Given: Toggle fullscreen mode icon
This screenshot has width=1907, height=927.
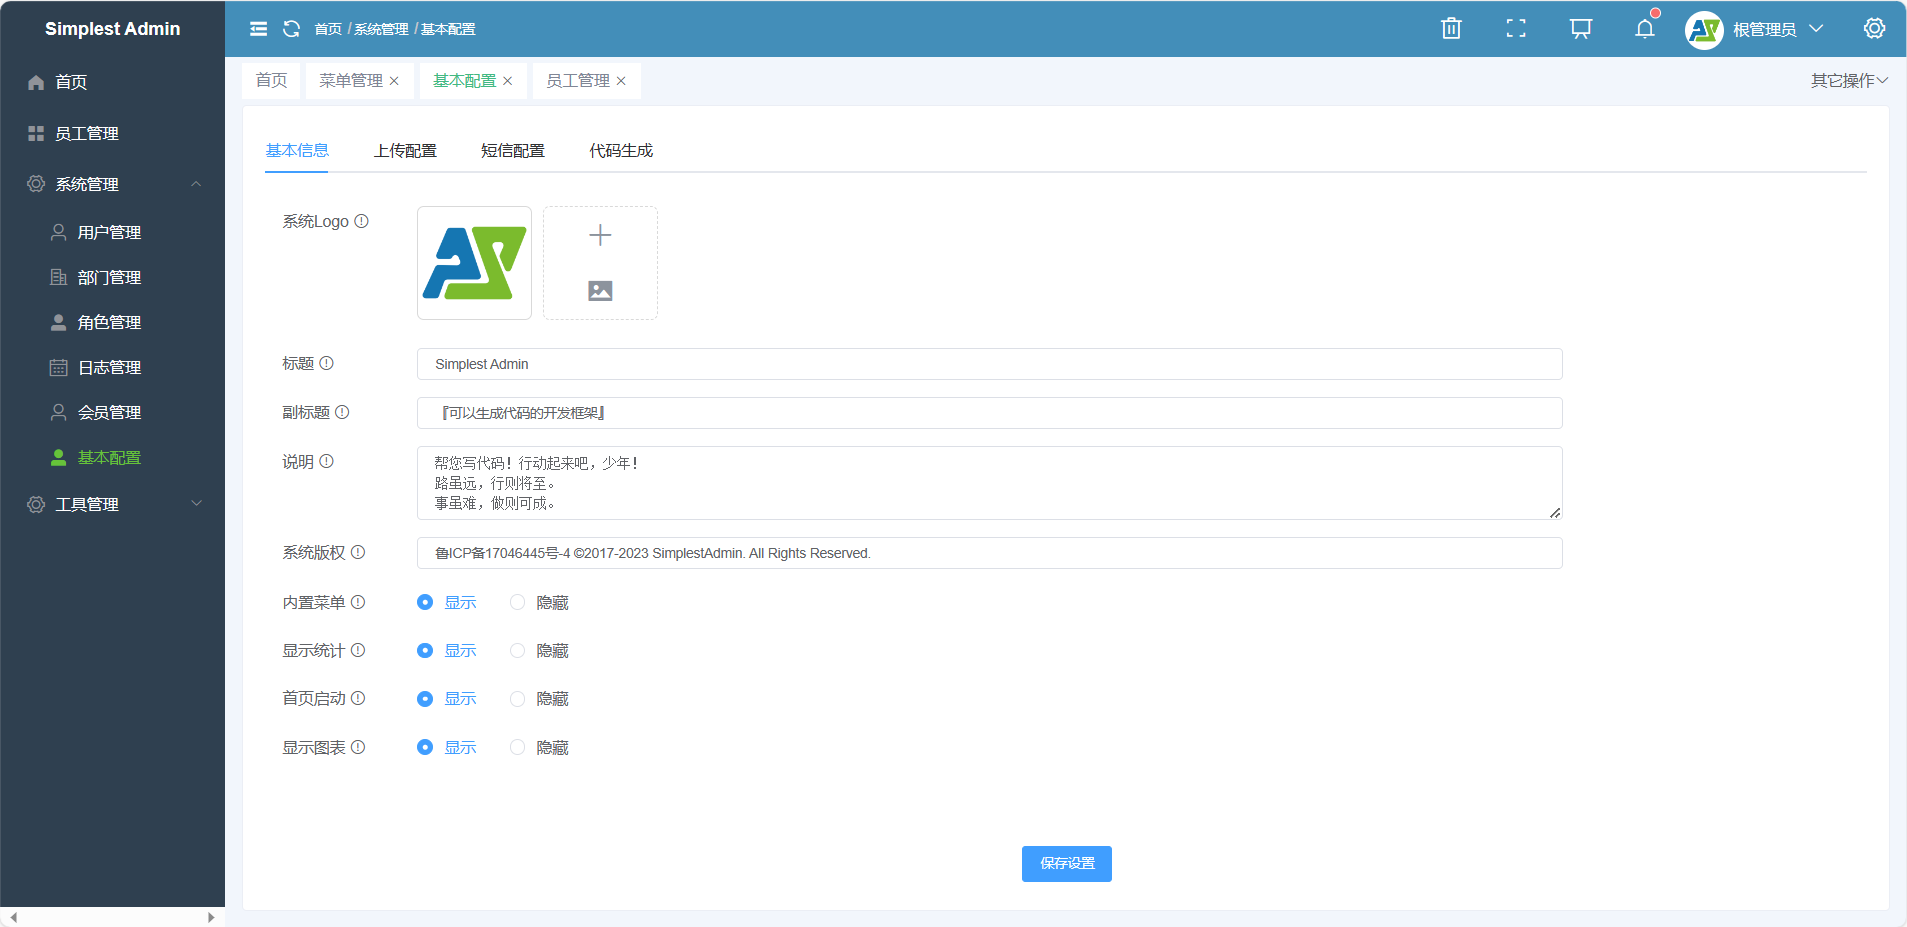Looking at the screenshot, I should point(1516,29).
